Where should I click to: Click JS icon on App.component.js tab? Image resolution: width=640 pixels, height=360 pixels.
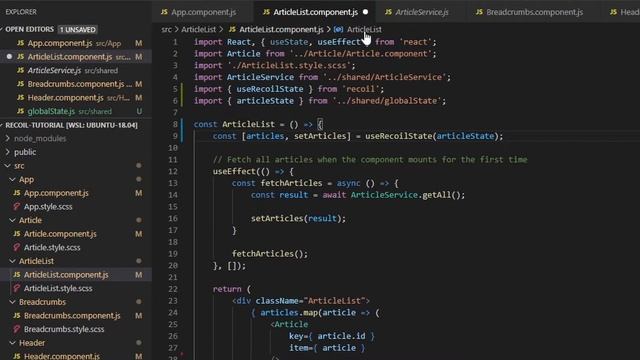click(164, 12)
